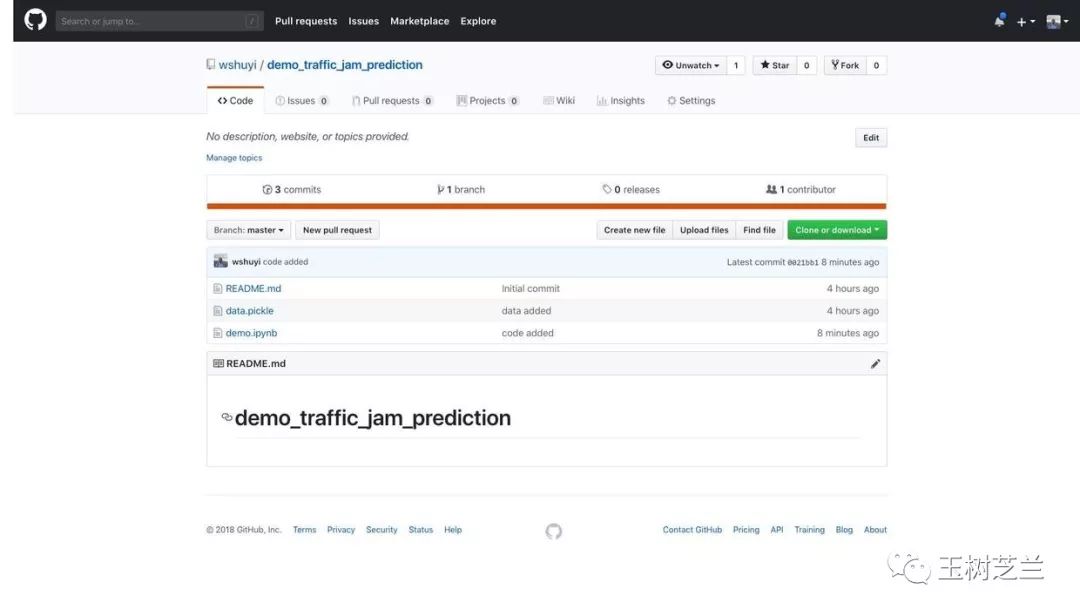Click file icon beside demo.ipynb
Image resolution: width=1080 pixels, height=616 pixels.
pyautogui.click(x=218, y=333)
